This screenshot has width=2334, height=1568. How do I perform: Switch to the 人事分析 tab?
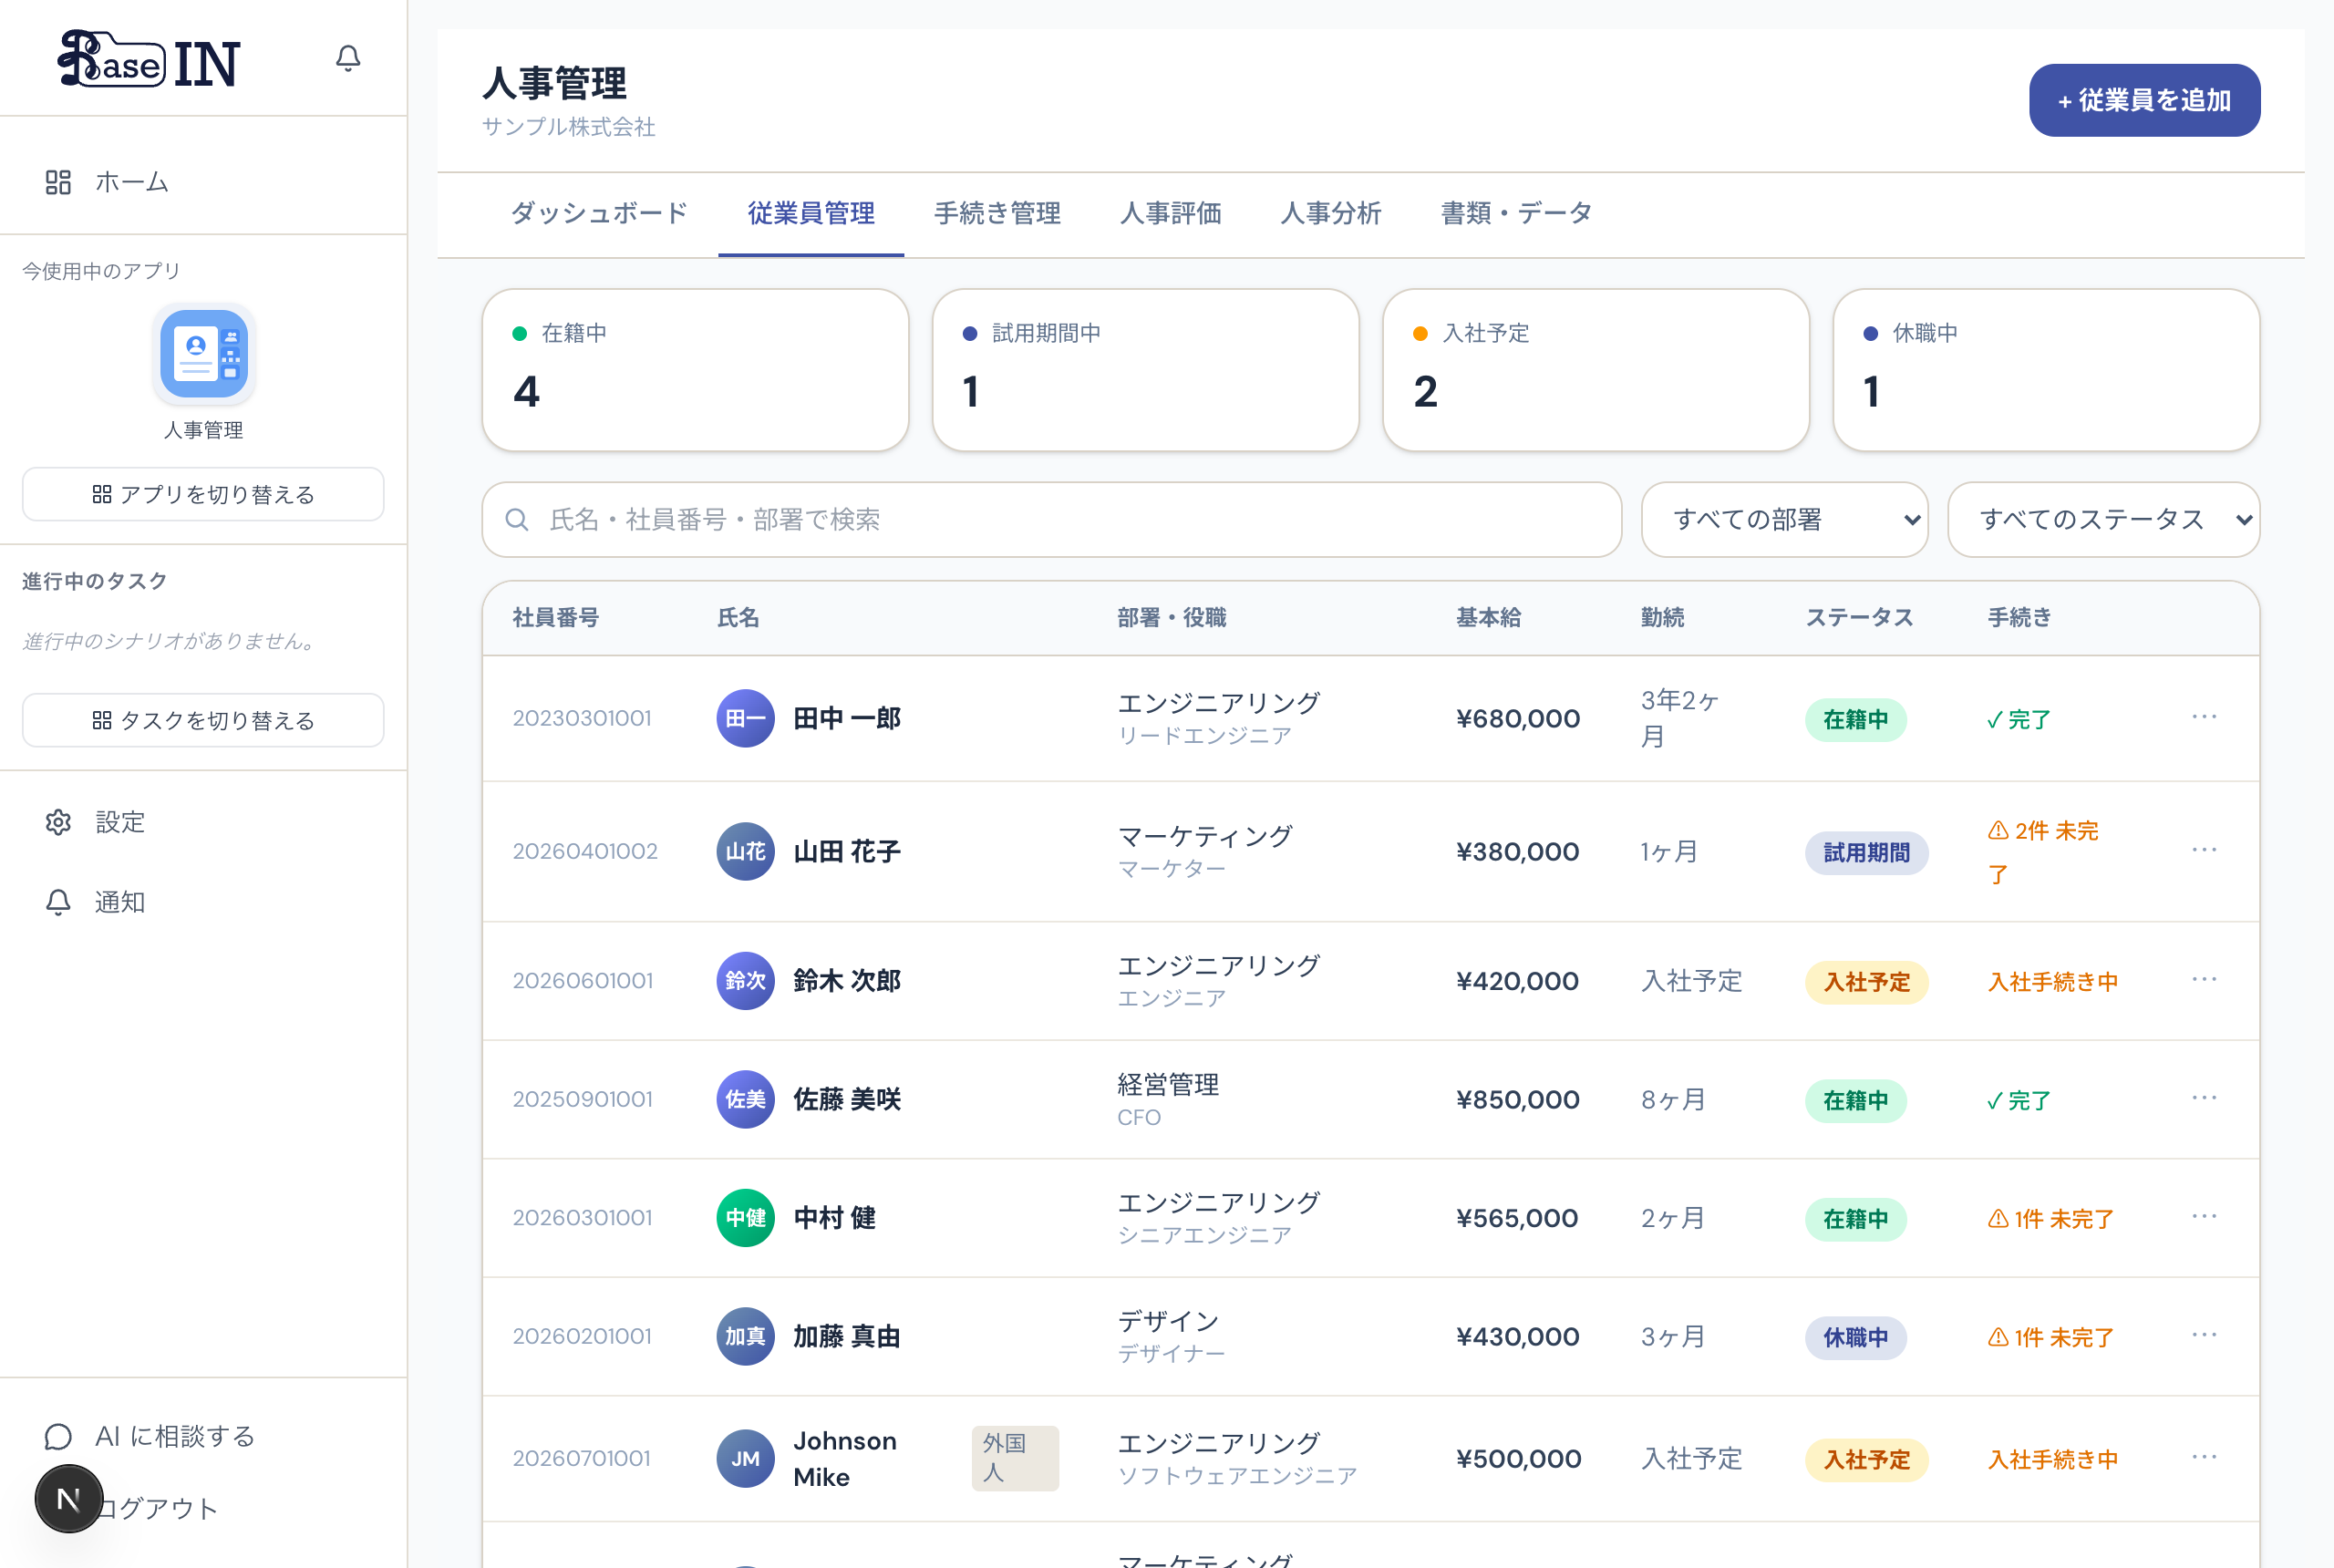tap(1331, 213)
